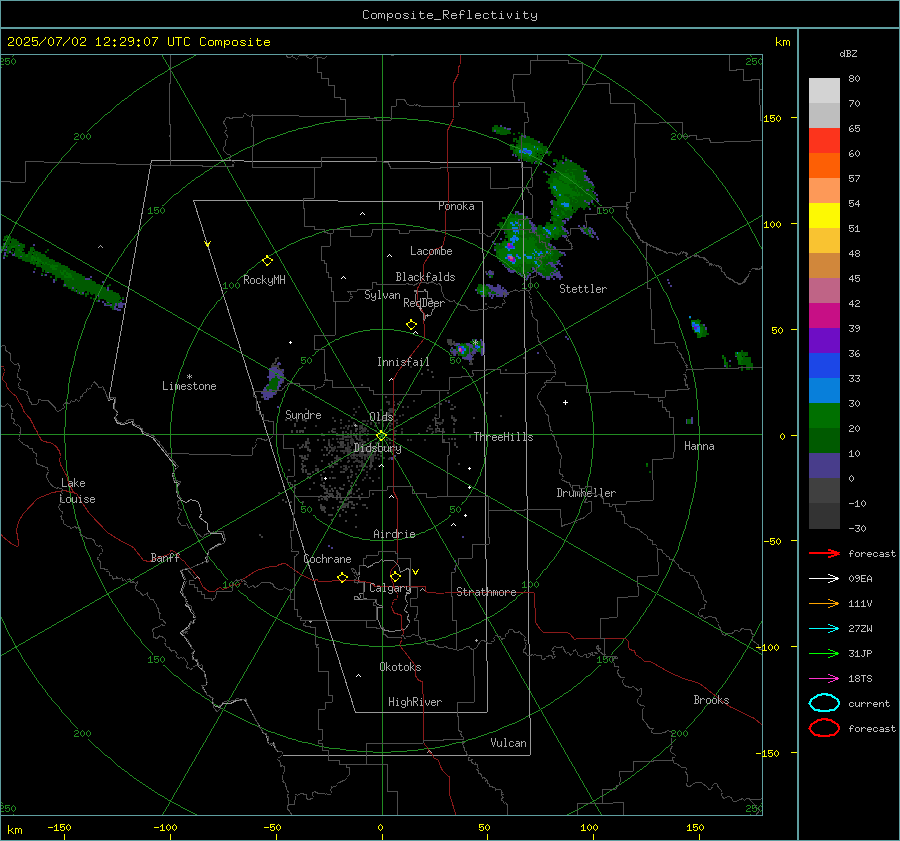Click the Ponoka town label
The height and width of the screenshot is (841, 900).
pyautogui.click(x=456, y=206)
